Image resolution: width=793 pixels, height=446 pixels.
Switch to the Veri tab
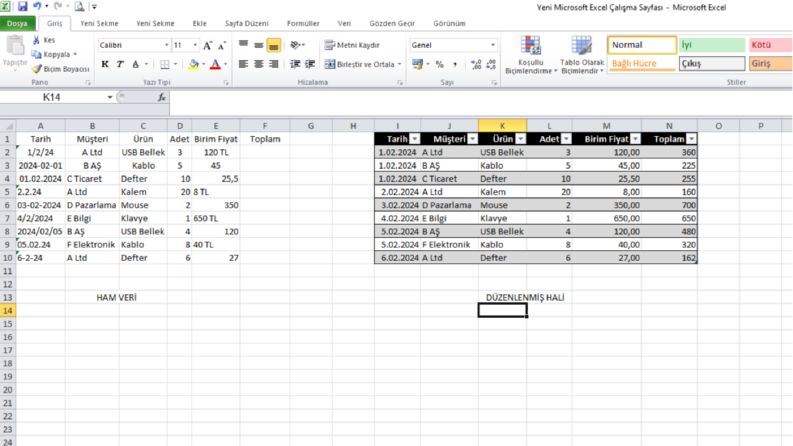344,23
